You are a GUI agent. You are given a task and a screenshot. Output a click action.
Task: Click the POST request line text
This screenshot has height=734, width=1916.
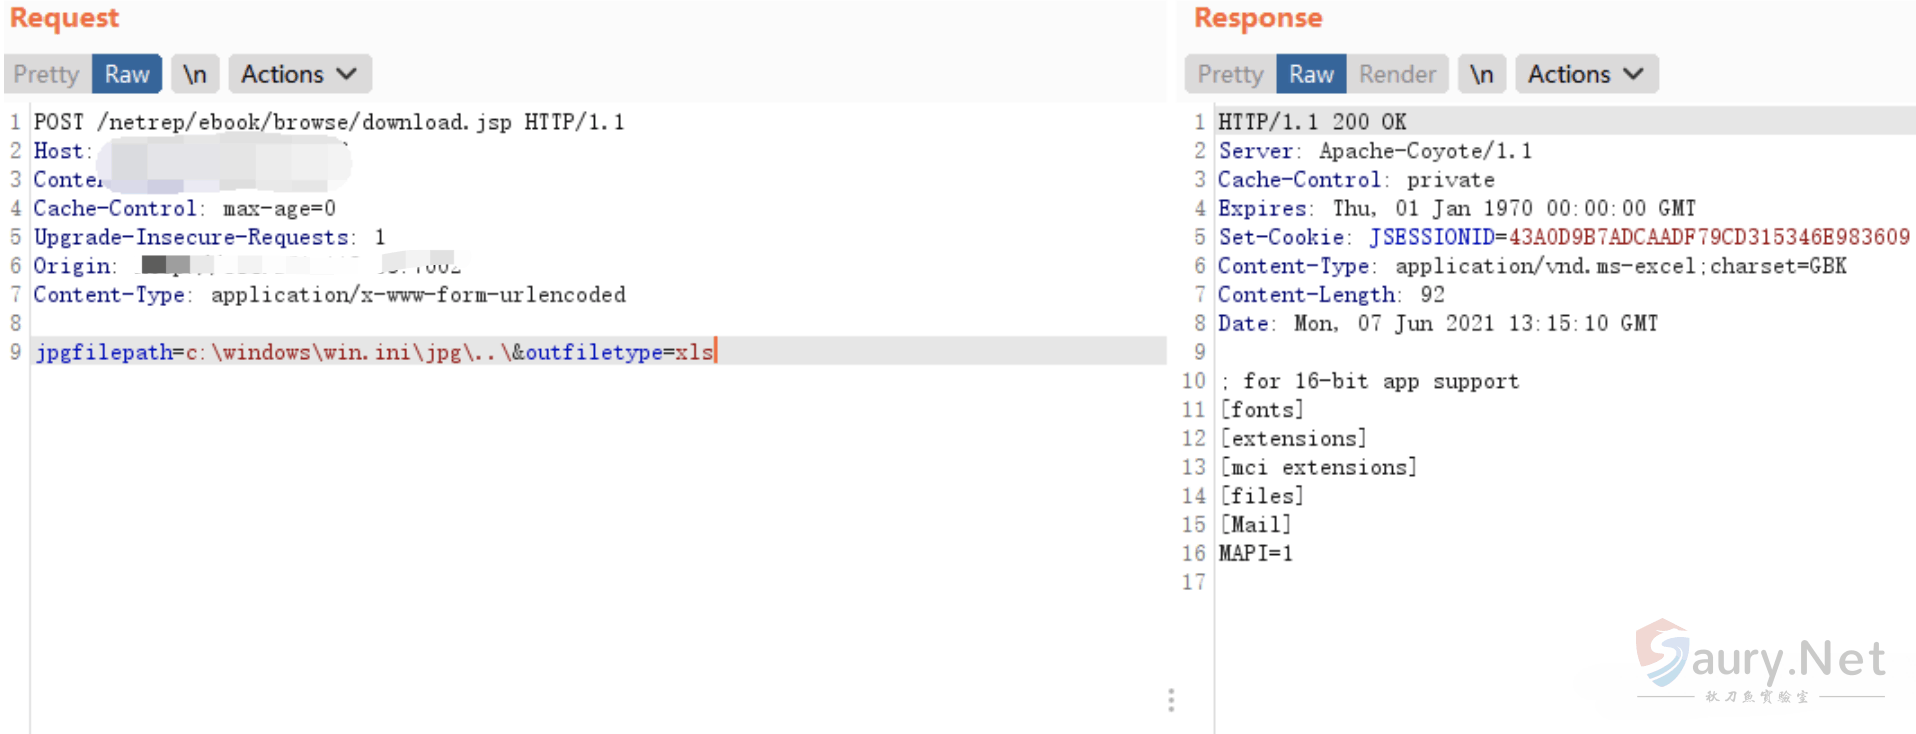329,122
